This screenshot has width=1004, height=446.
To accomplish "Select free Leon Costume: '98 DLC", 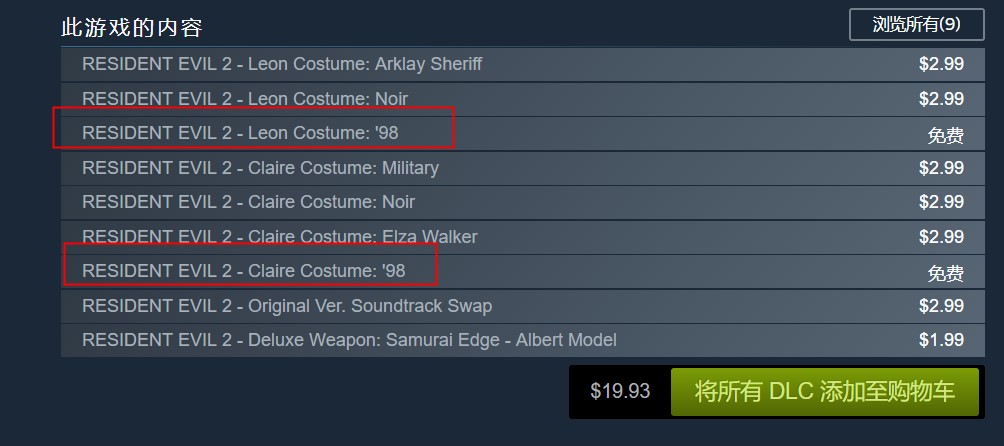I will 522,134.
